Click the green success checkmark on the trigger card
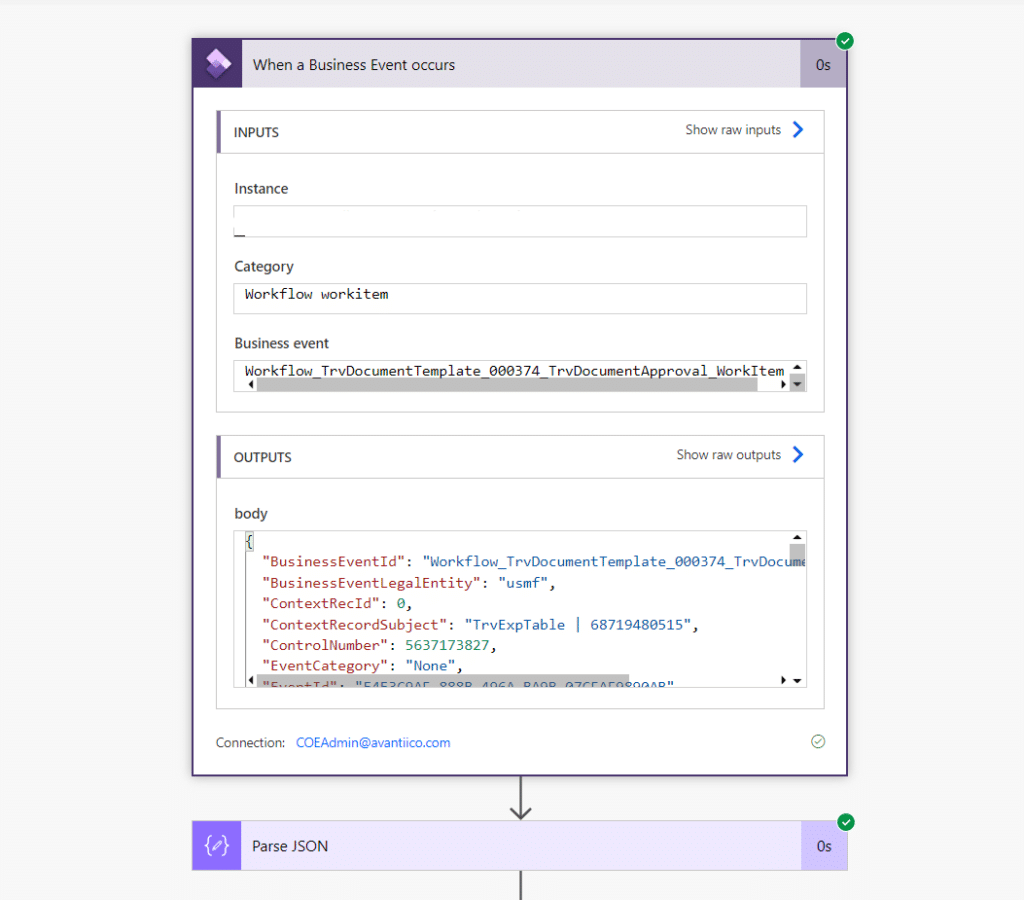The width and height of the screenshot is (1024, 900). 844,41
